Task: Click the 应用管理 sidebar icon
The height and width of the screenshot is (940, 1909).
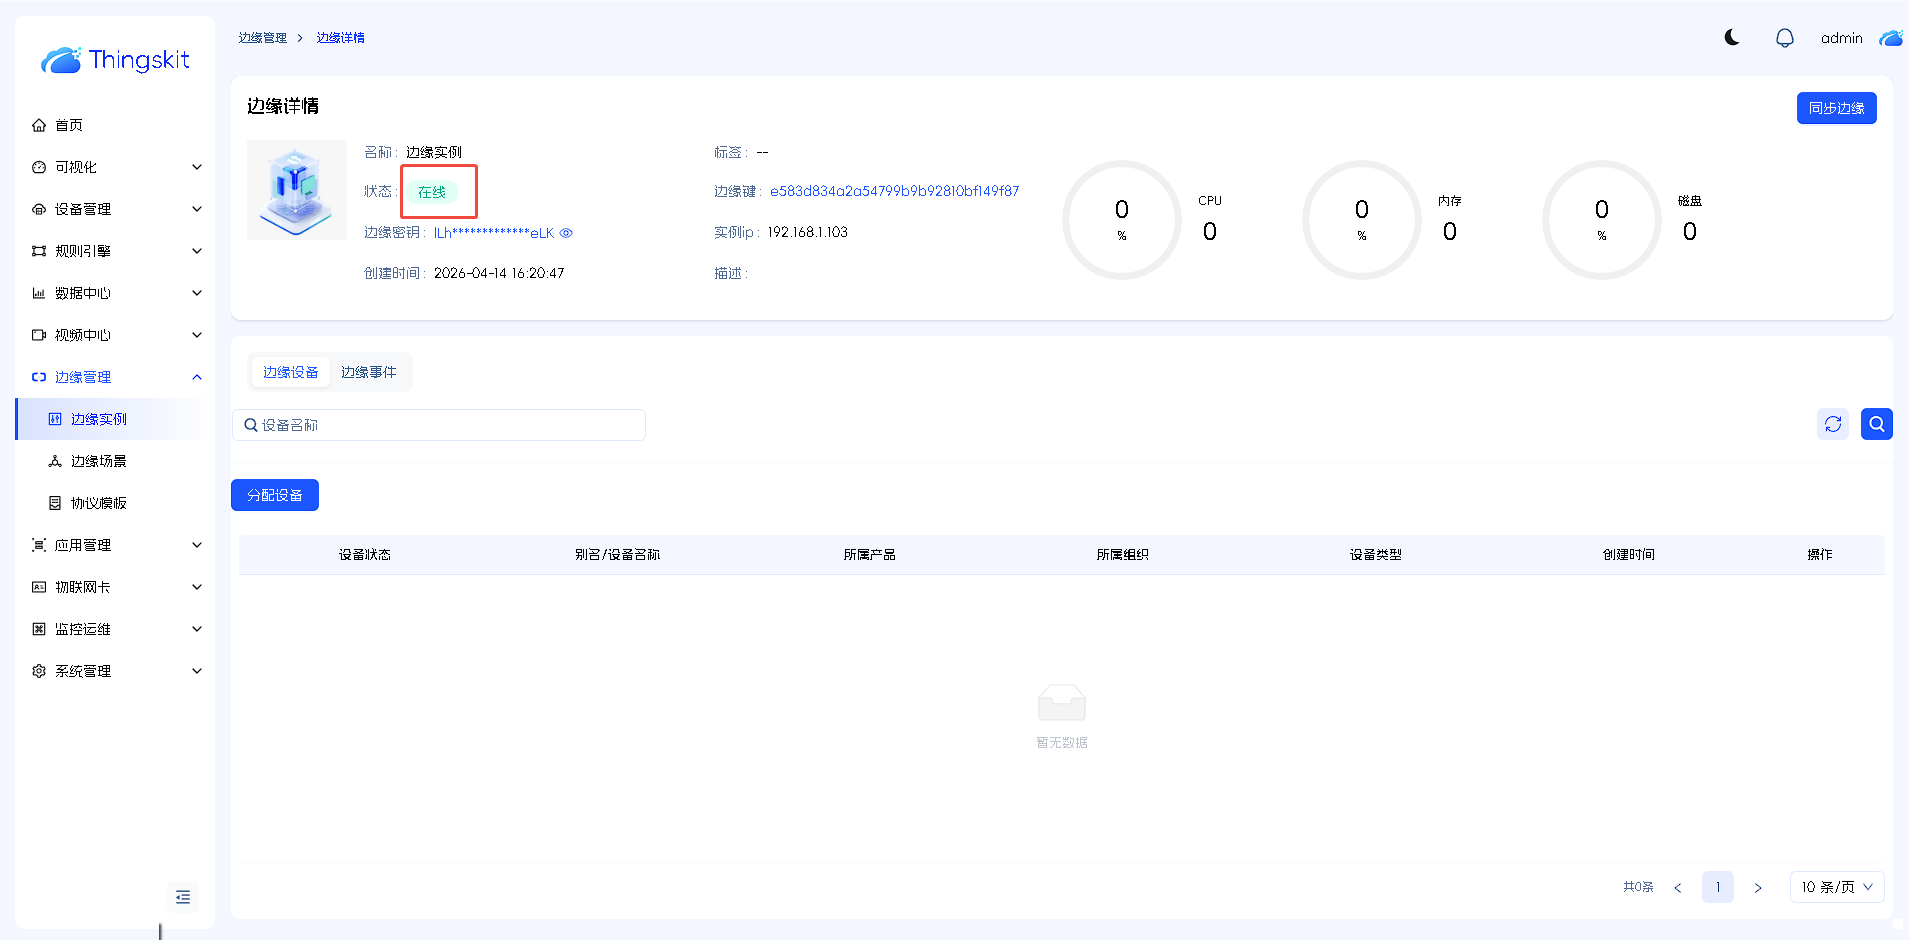Action: 39,545
